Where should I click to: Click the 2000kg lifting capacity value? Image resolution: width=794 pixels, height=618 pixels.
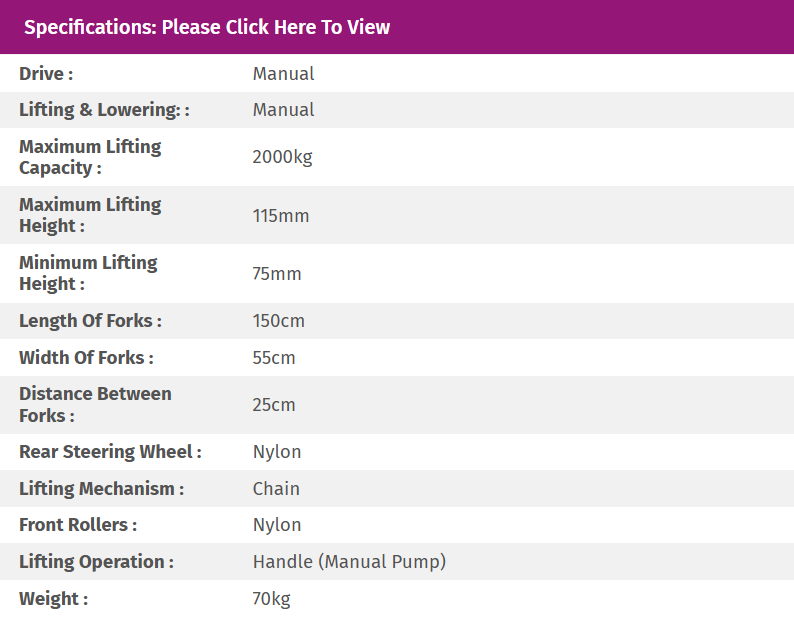[x=282, y=157]
